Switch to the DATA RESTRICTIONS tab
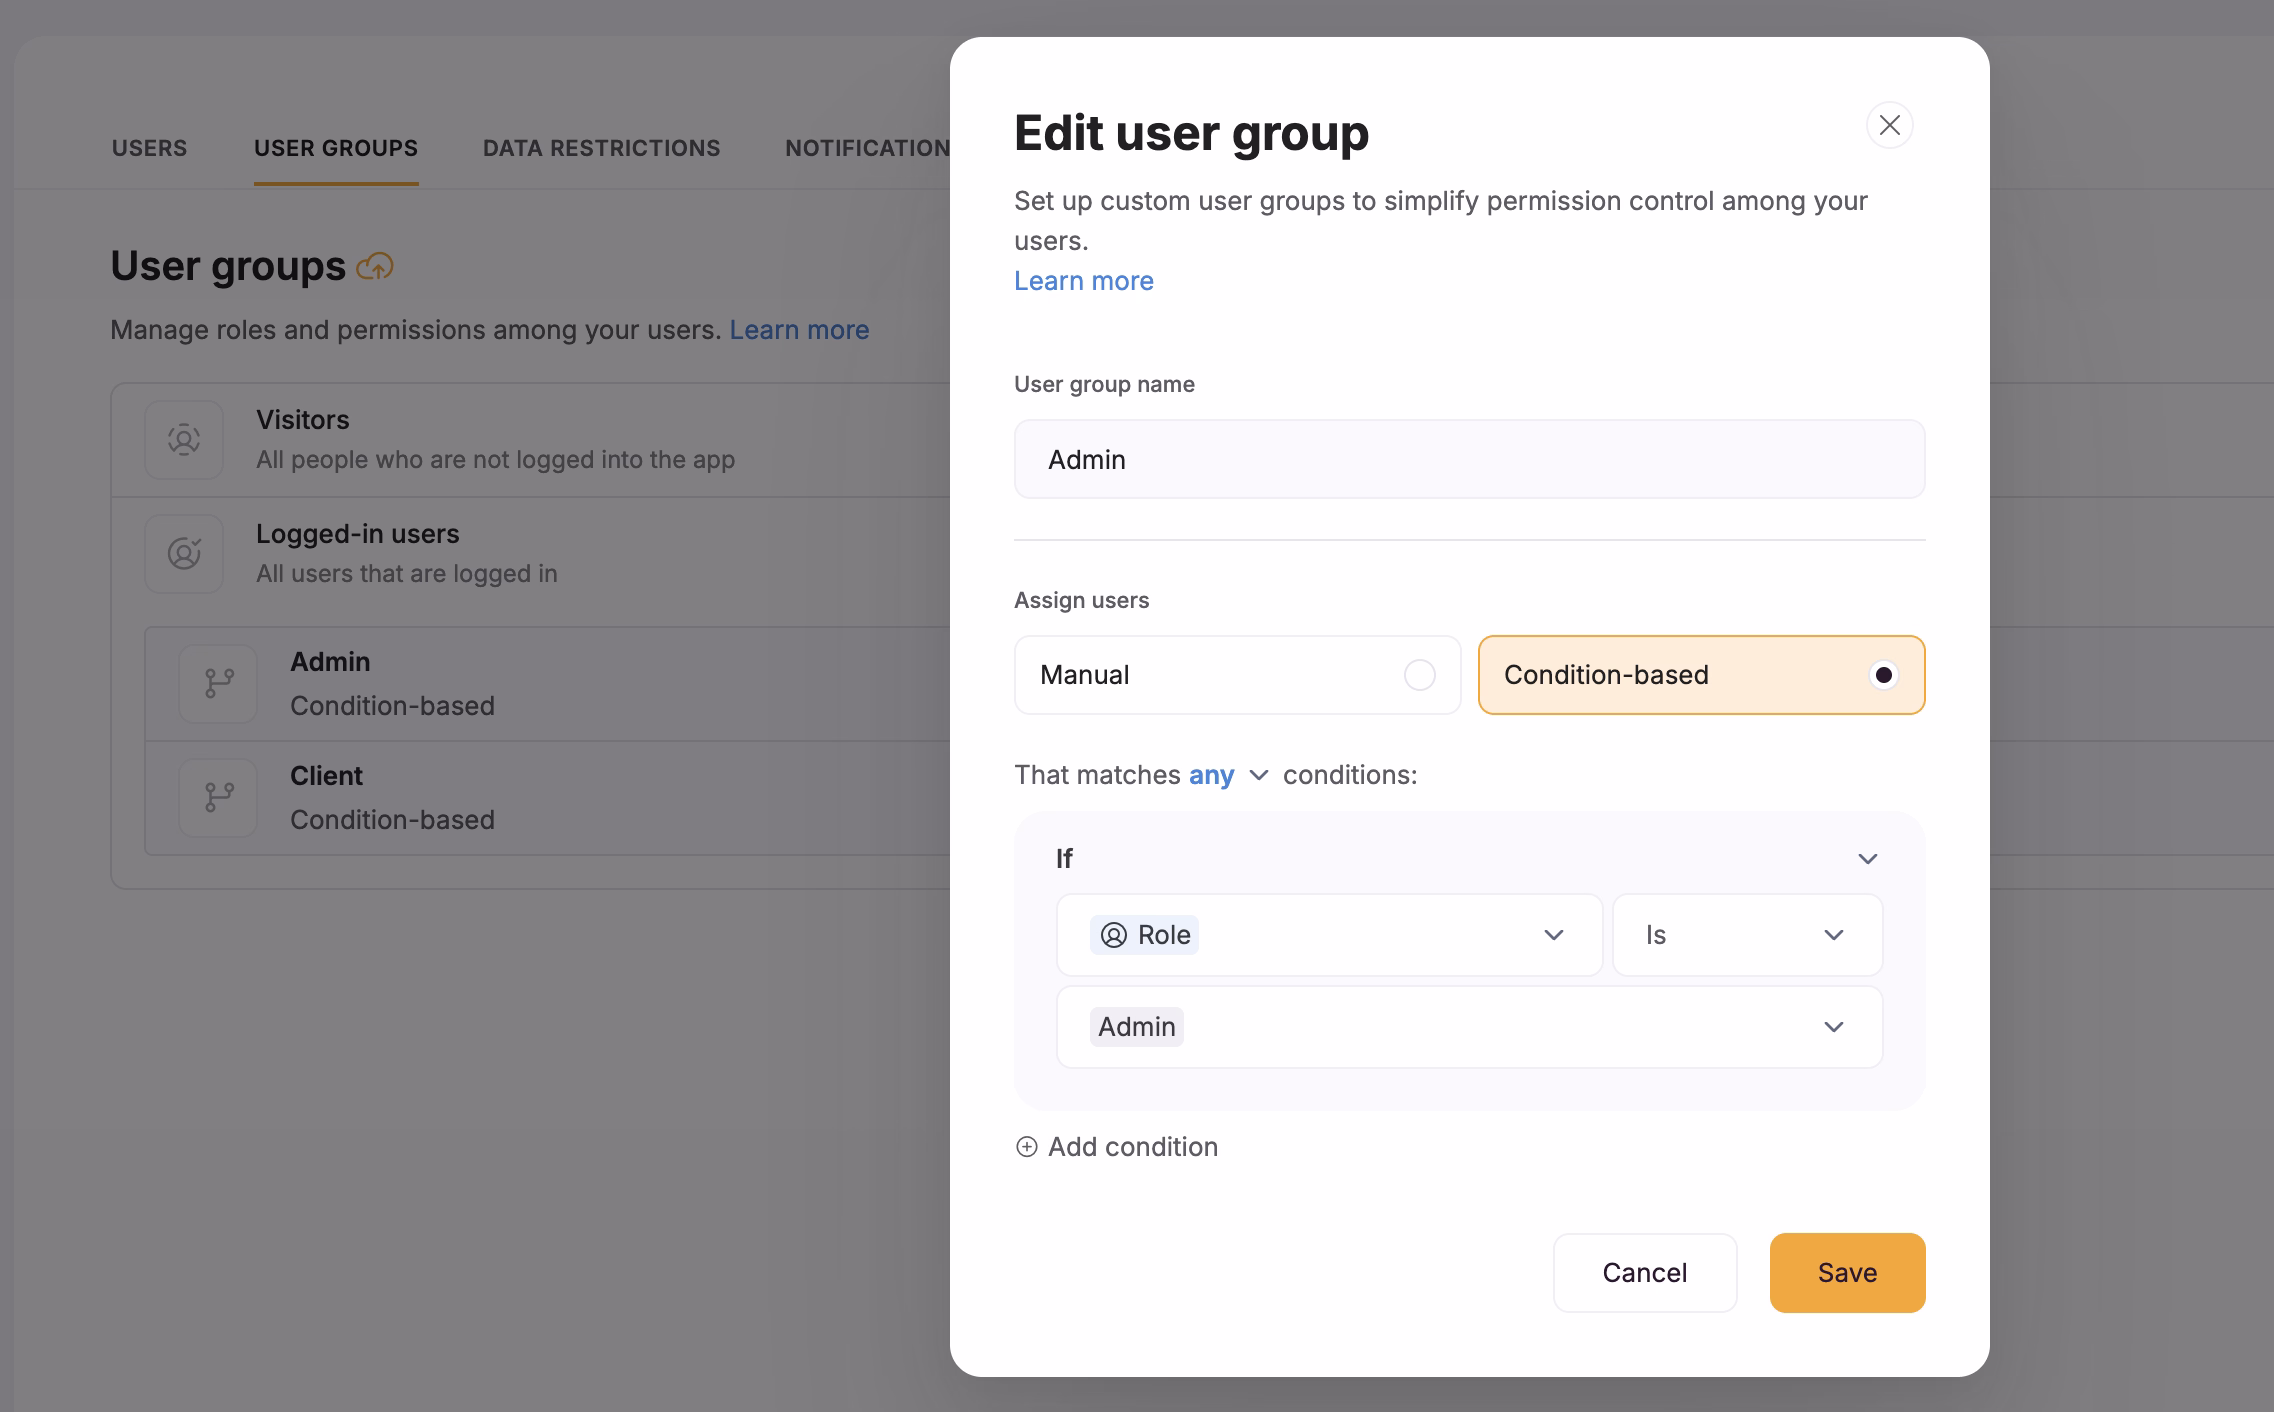Viewport: 2274px width, 1412px height. [x=601, y=147]
